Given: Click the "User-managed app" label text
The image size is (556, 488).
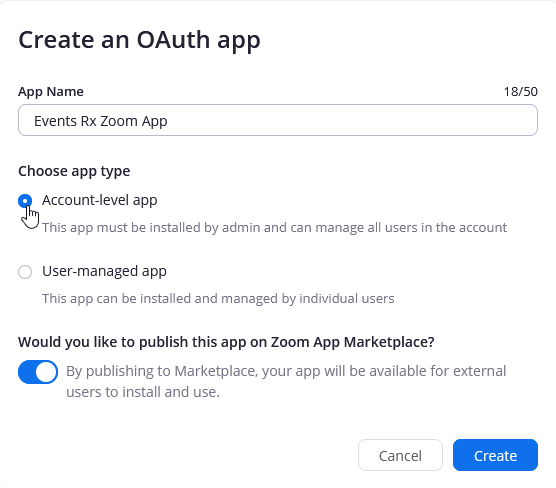Looking at the screenshot, I should point(104,271).
